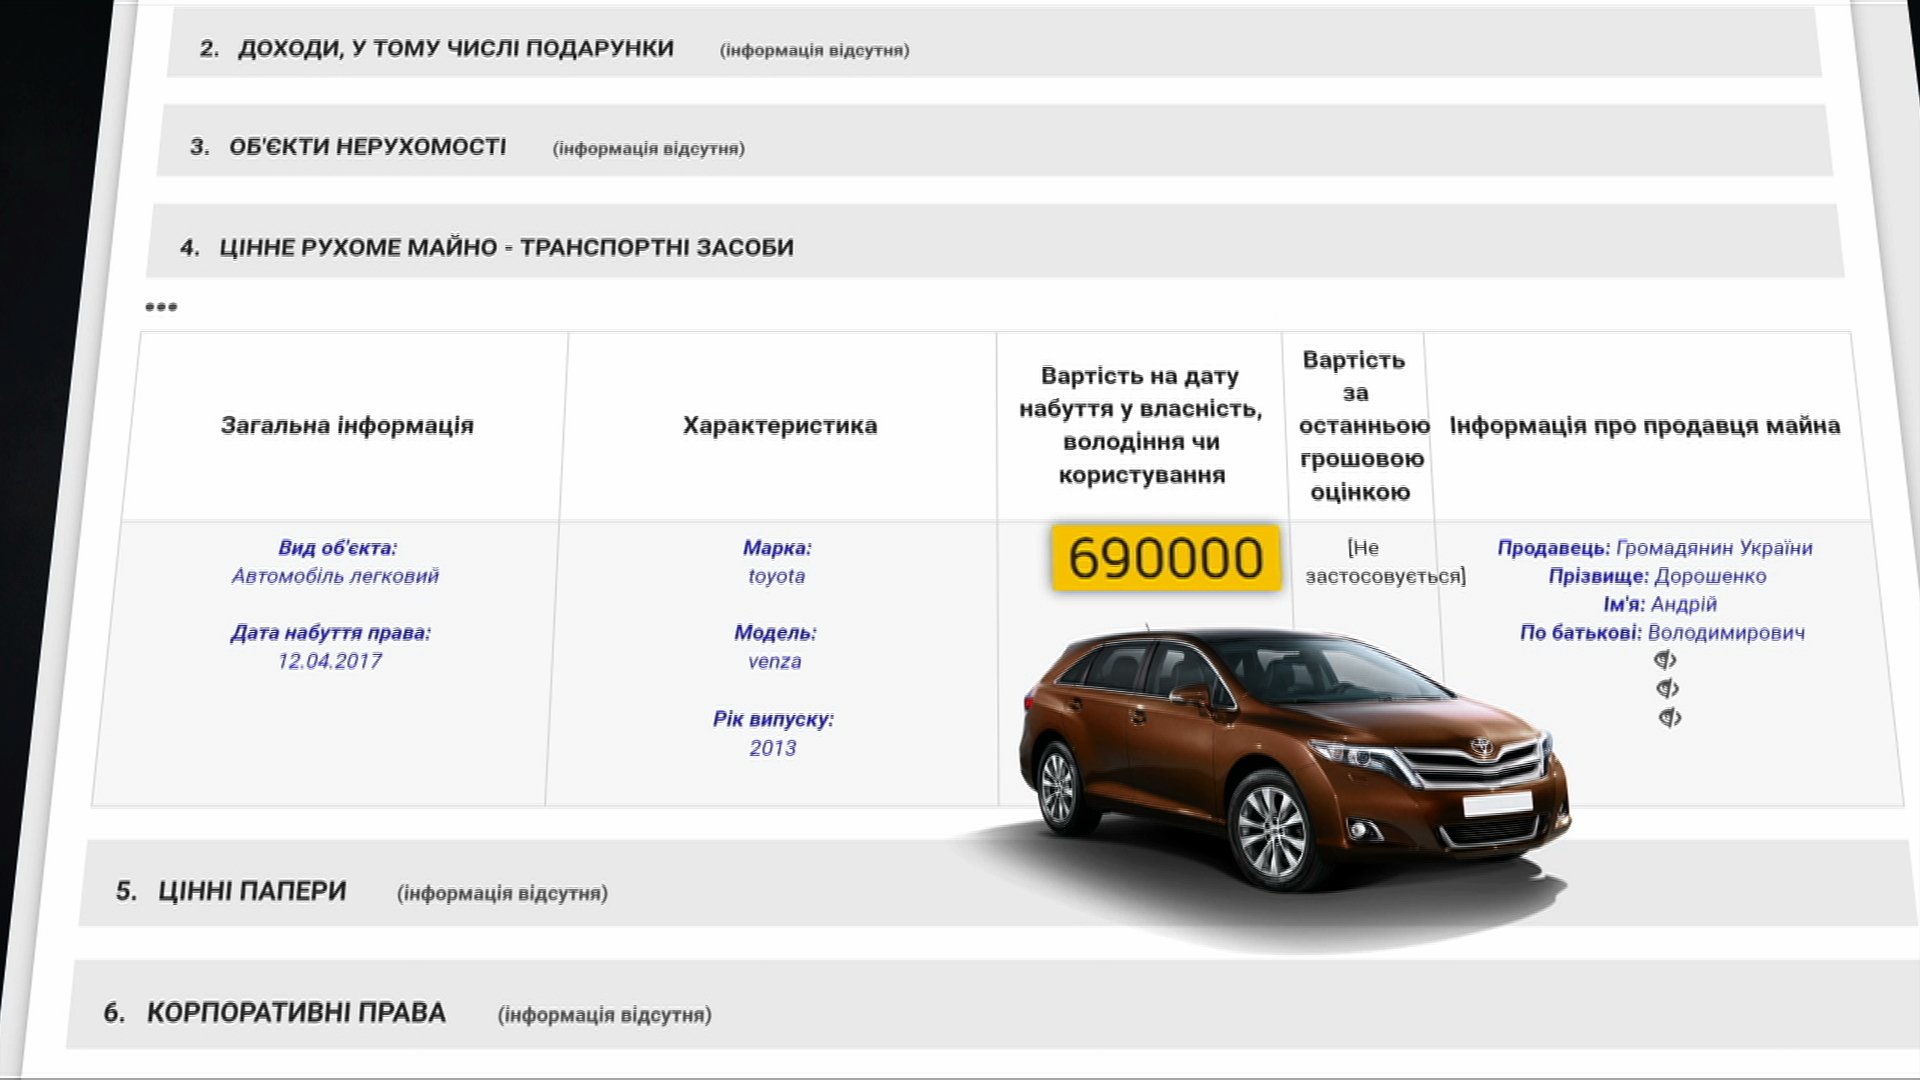Expand section 6 Корпоративні права
Viewport: 1920px width, 1080px height.
(296, 1013)
